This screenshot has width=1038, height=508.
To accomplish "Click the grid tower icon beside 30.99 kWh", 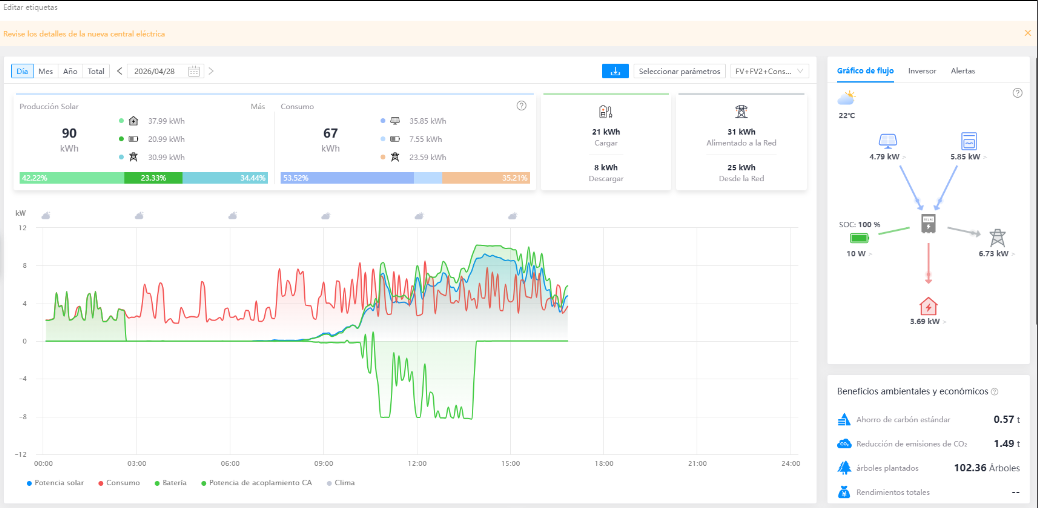I will pyautogui.click(x=133, y=157).
